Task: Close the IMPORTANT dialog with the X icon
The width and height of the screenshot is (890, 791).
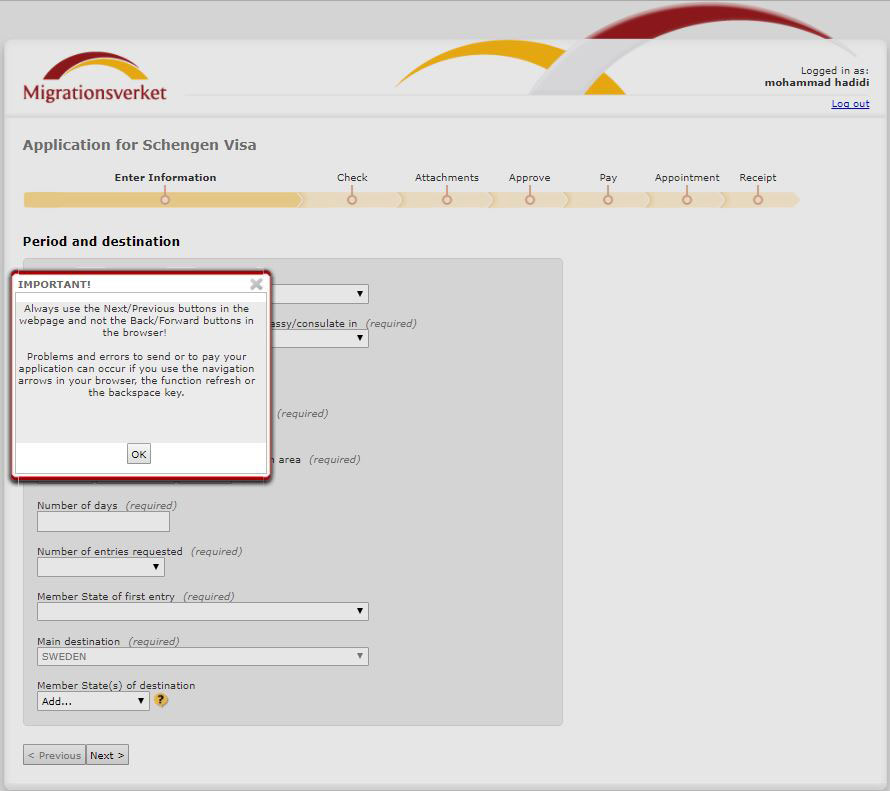Action: (x=256, y=284)
